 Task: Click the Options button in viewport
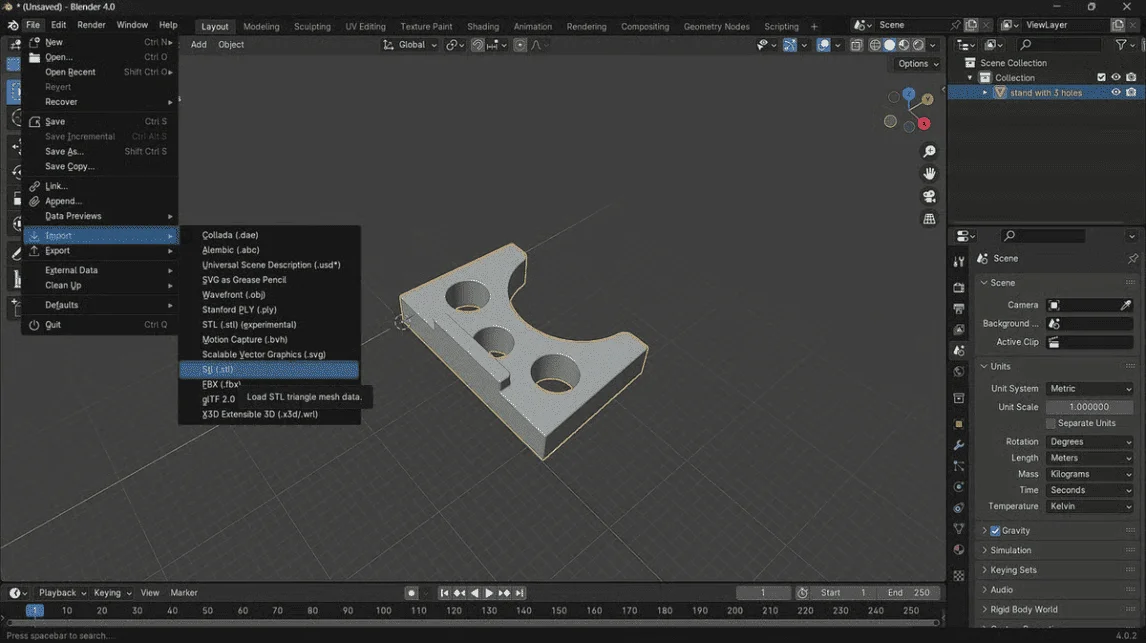(918, 64)
